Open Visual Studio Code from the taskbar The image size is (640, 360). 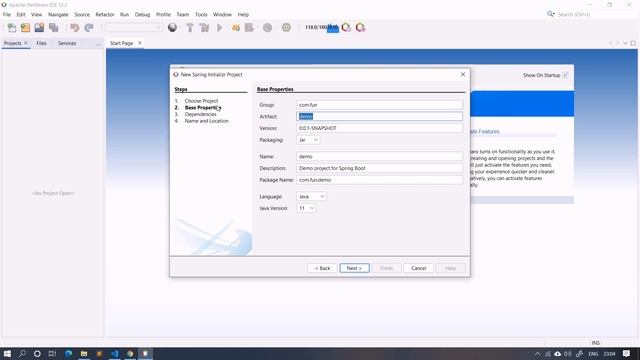tap(115, 353)
